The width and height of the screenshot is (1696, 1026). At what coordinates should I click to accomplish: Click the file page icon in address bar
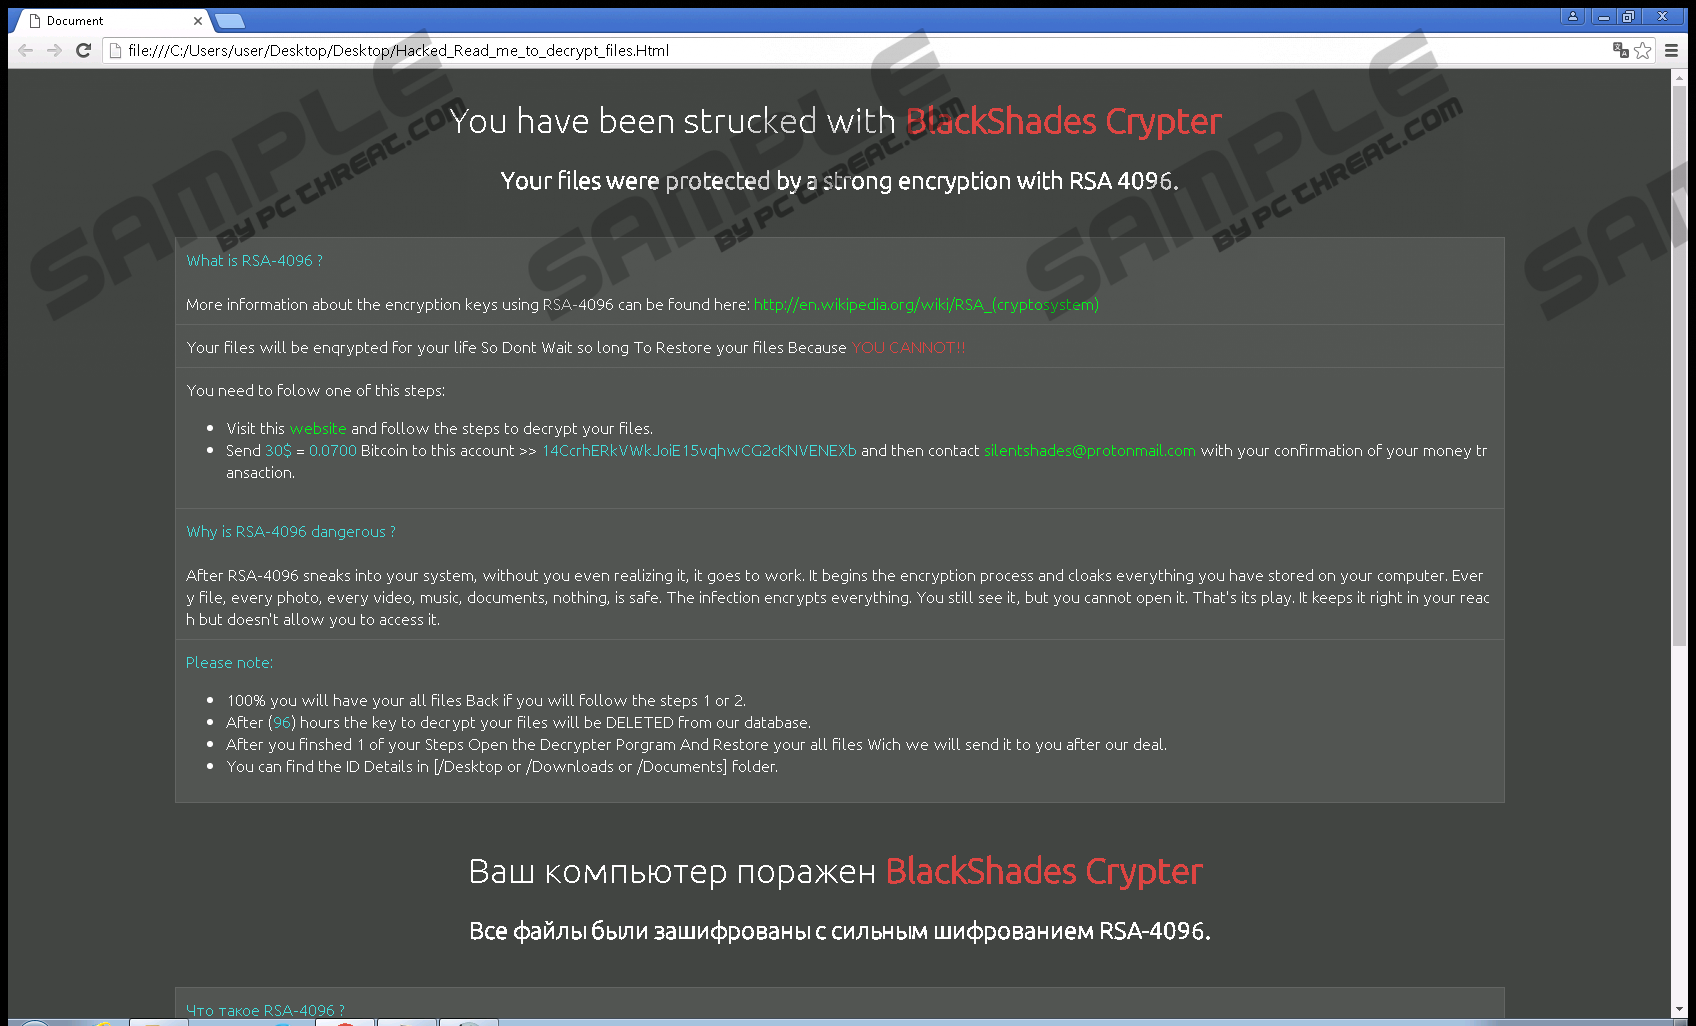(115, 51)
